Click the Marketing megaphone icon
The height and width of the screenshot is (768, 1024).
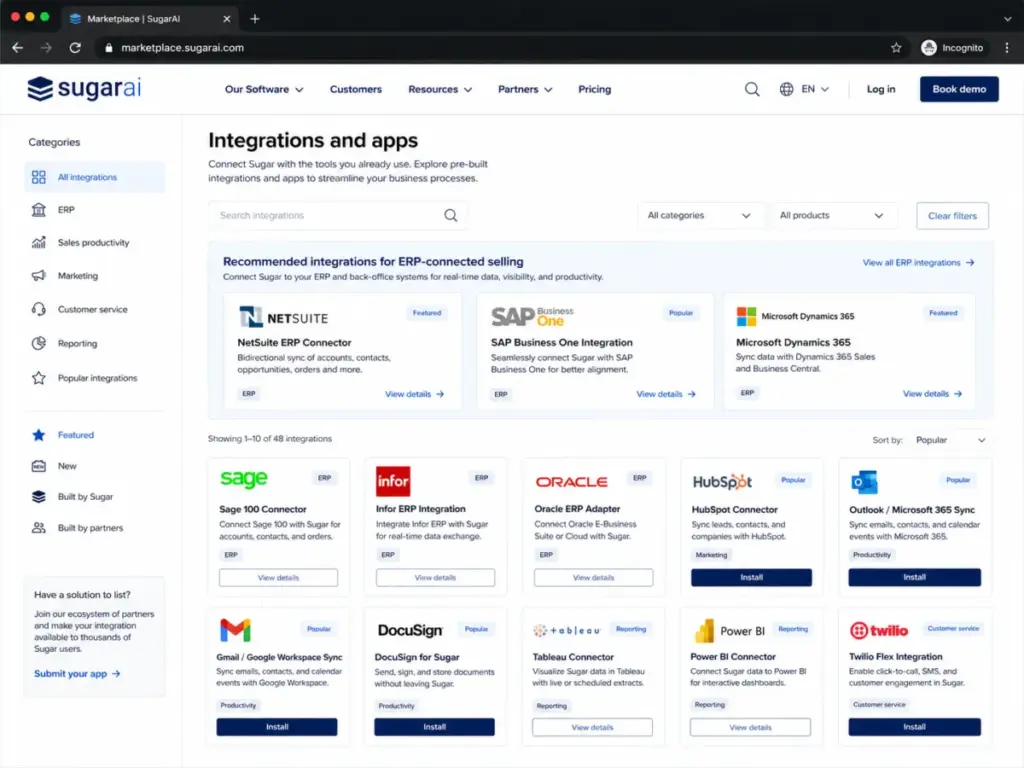pyautogui.click(x=39, y=276)
